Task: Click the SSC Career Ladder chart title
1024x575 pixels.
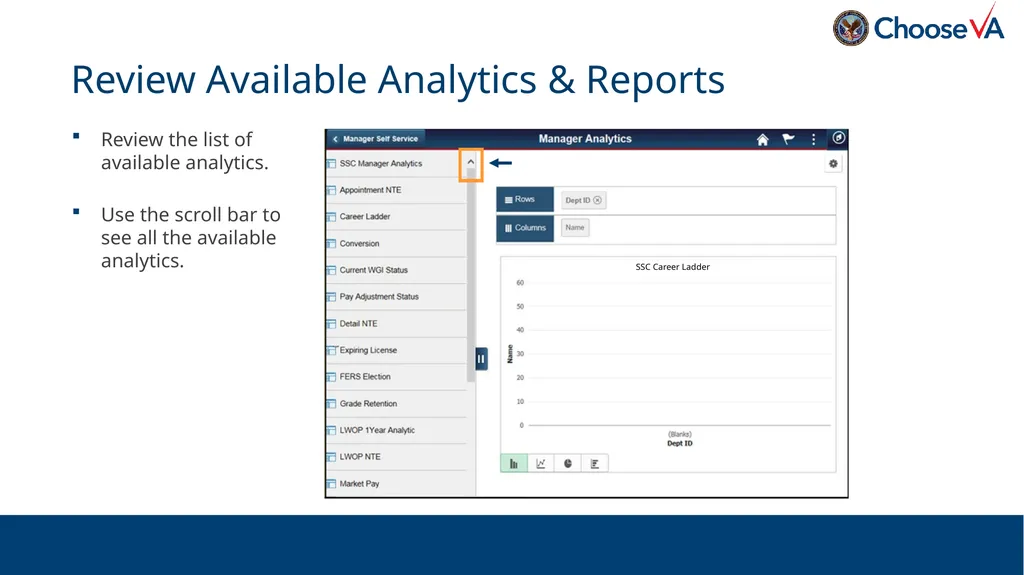Action: pyautogui.click(x=672, y=267)
